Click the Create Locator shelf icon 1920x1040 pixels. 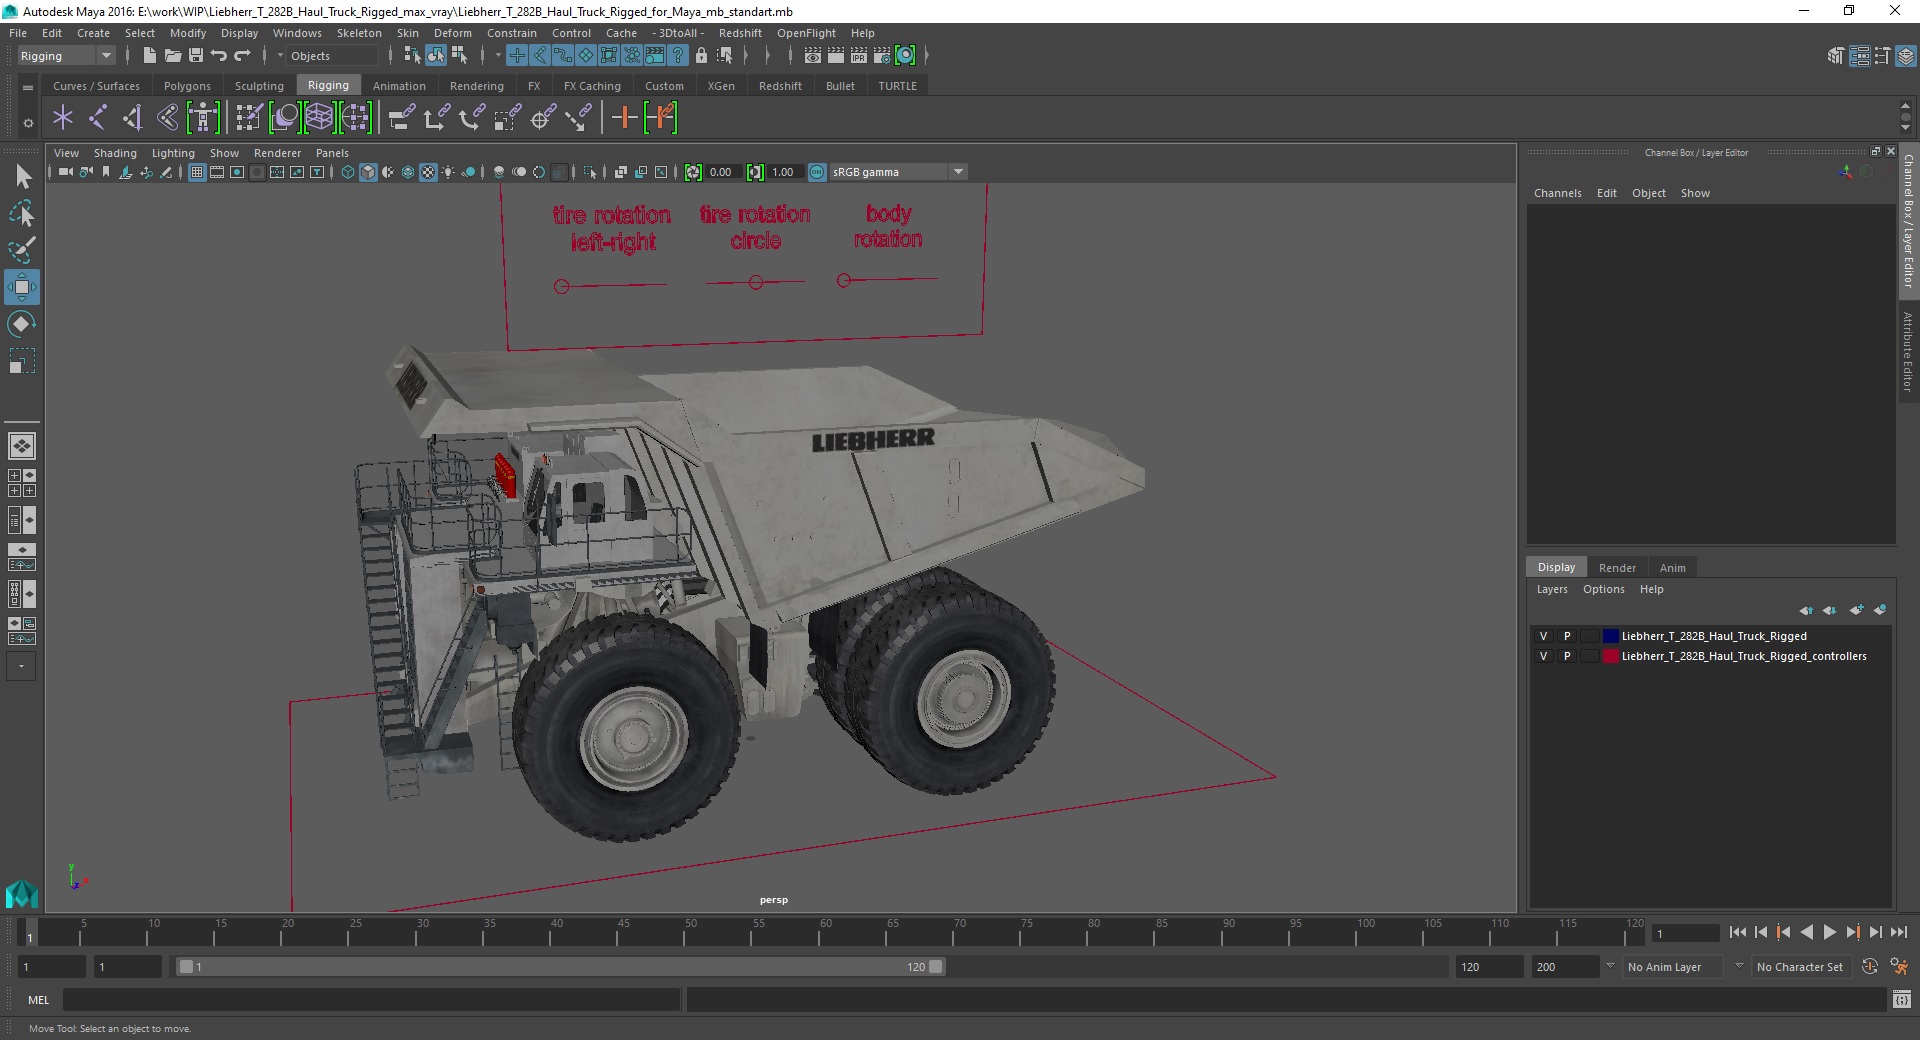coord(63,118)
